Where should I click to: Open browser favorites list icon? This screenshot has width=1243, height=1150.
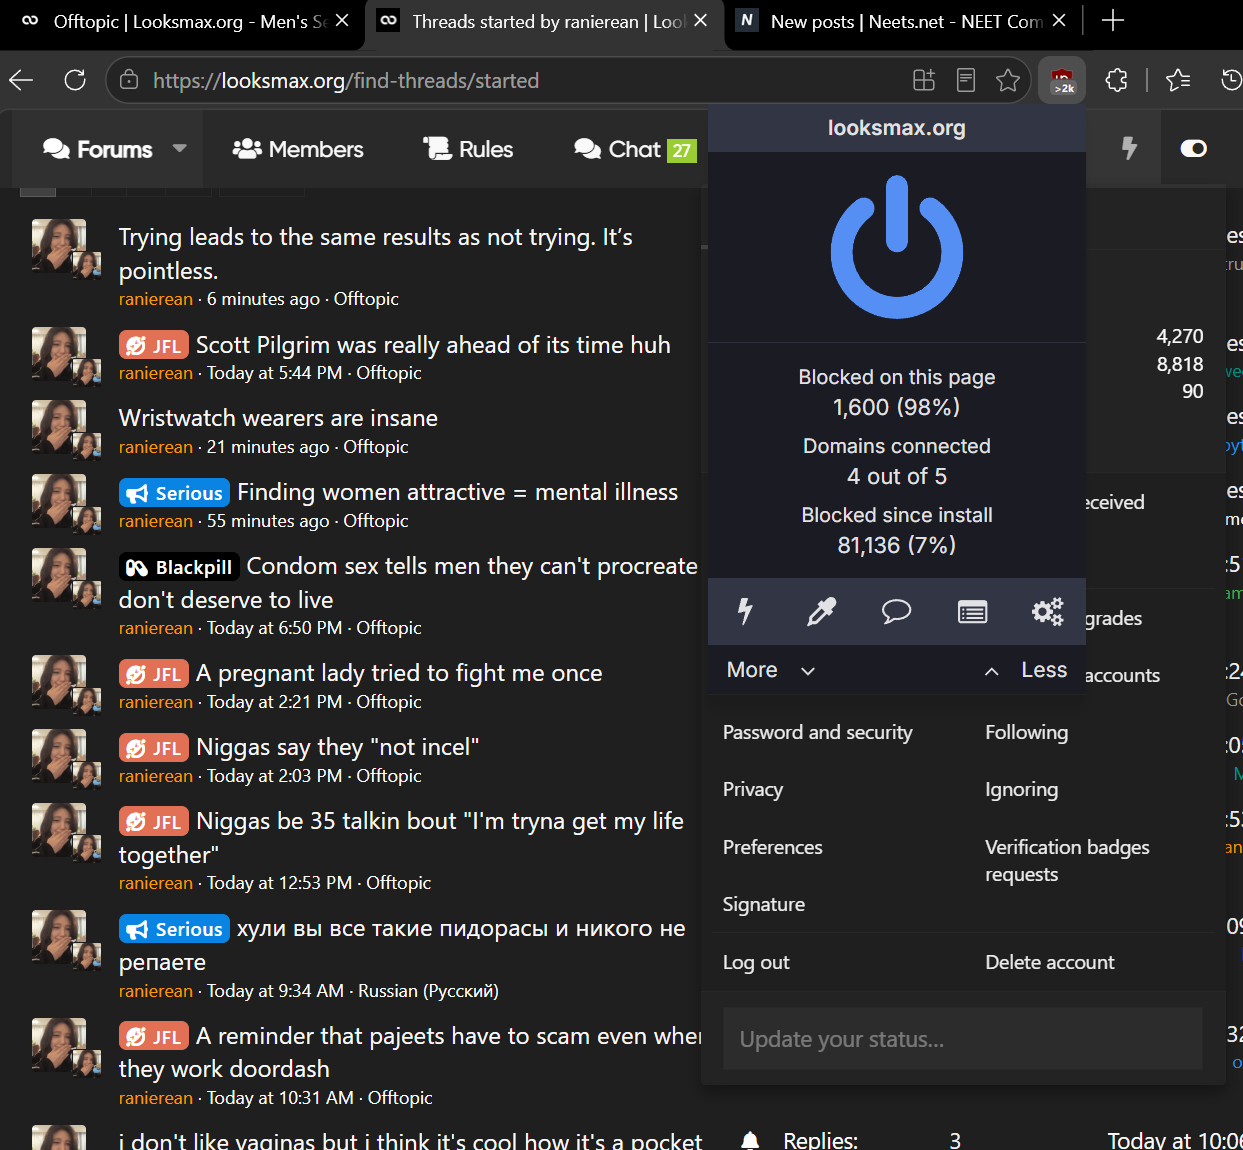tap(1178, 80)
